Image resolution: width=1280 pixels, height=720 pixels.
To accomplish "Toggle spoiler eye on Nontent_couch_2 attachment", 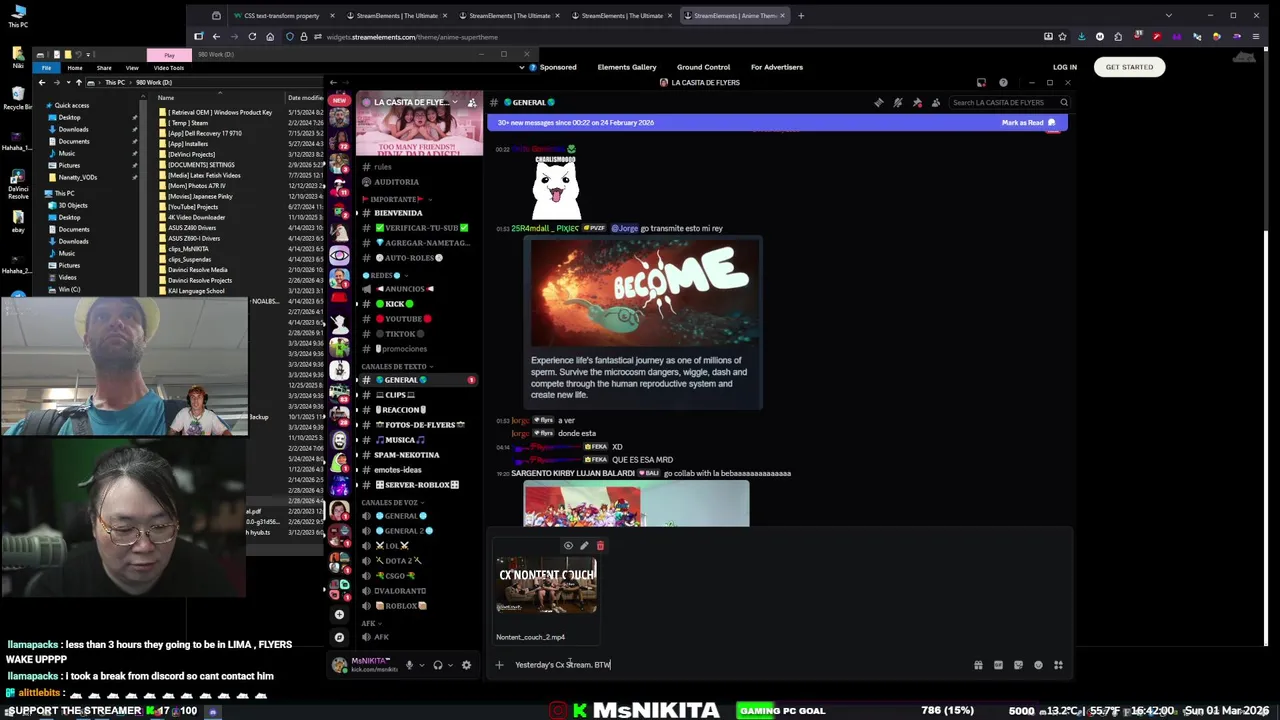I will pos(568,546).
